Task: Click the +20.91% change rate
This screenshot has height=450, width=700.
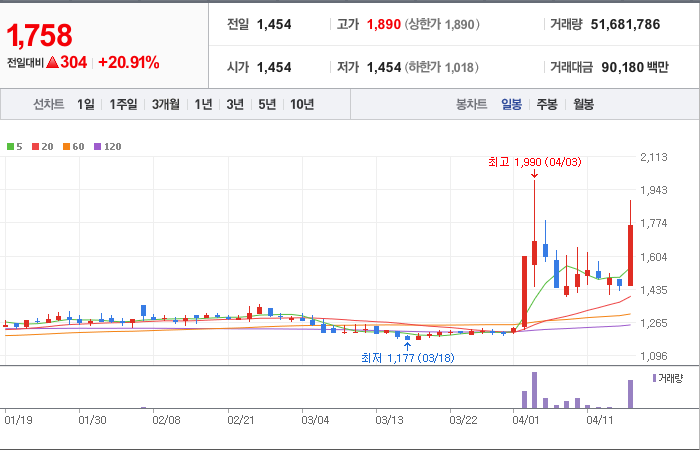Action: tap(129, 62)
